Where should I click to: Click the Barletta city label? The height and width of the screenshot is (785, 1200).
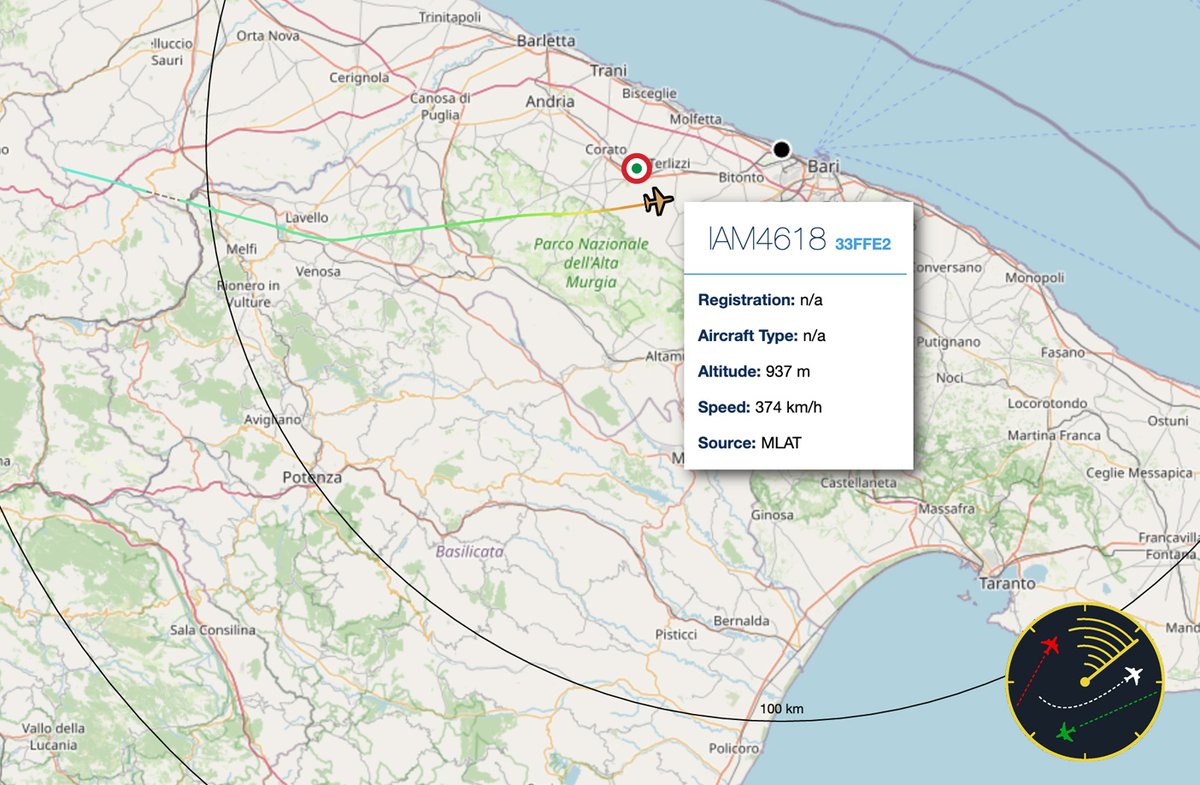[x=546, y=41]
